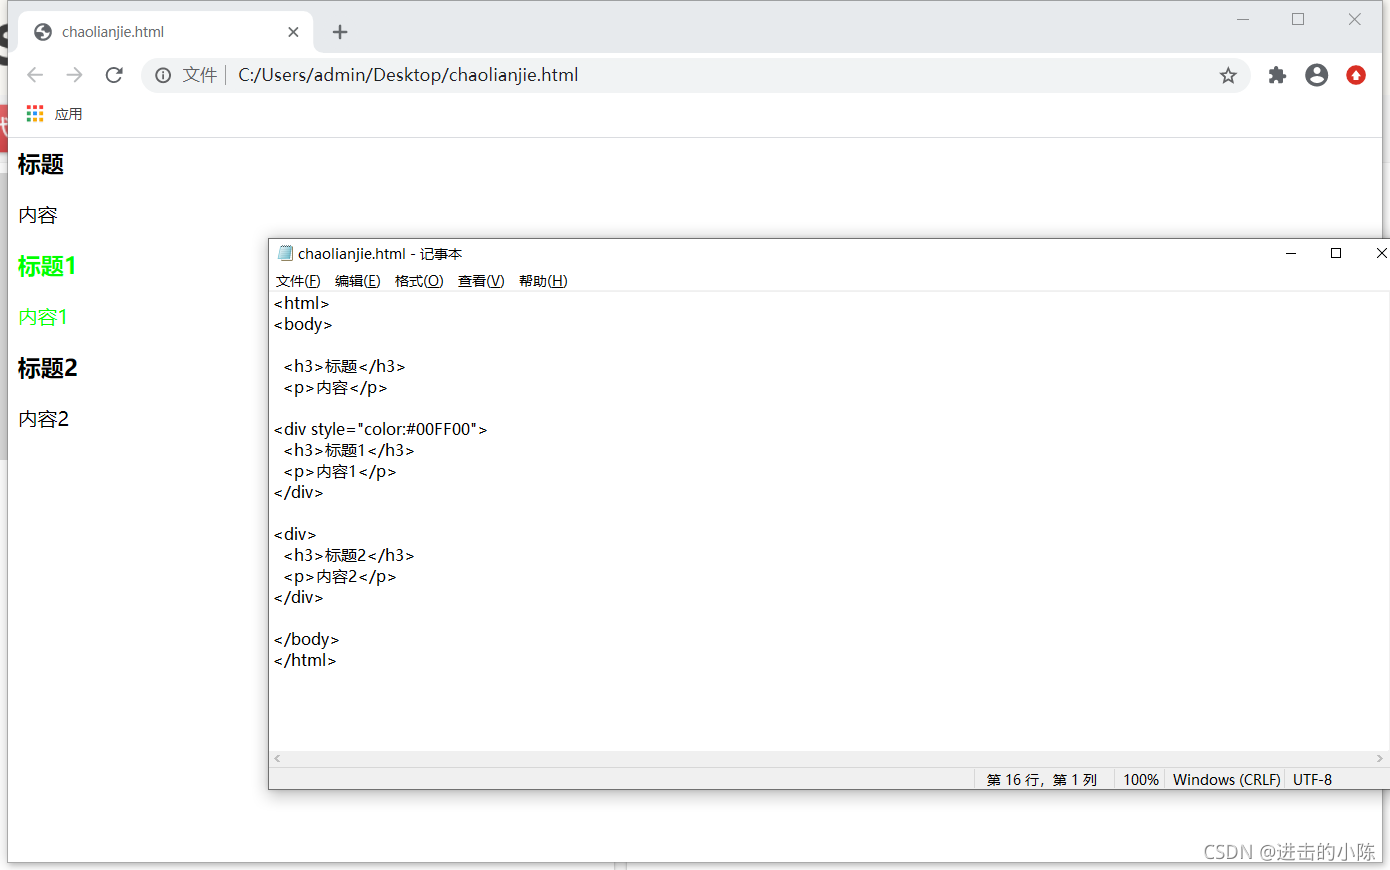Click the Notepad document icon in title bar

point(285,253)
